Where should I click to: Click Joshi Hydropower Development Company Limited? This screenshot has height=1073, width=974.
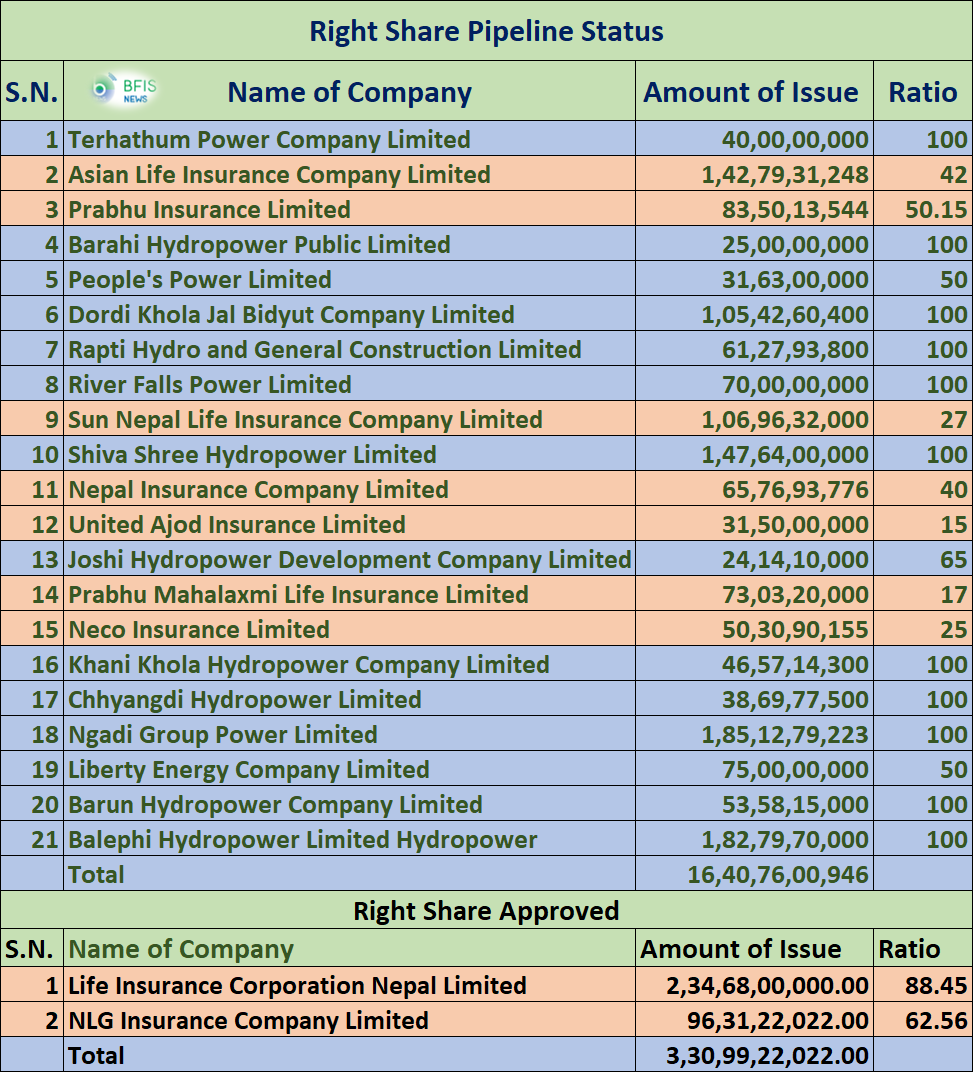click(349, 559)
